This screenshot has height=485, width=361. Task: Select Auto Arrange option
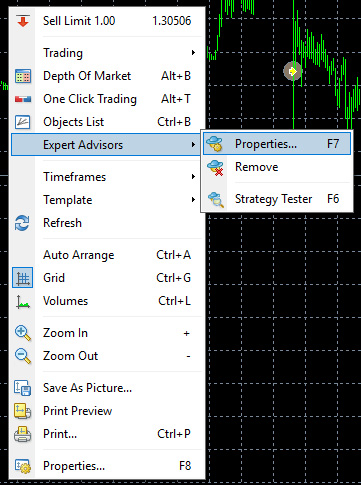[108, 255]
